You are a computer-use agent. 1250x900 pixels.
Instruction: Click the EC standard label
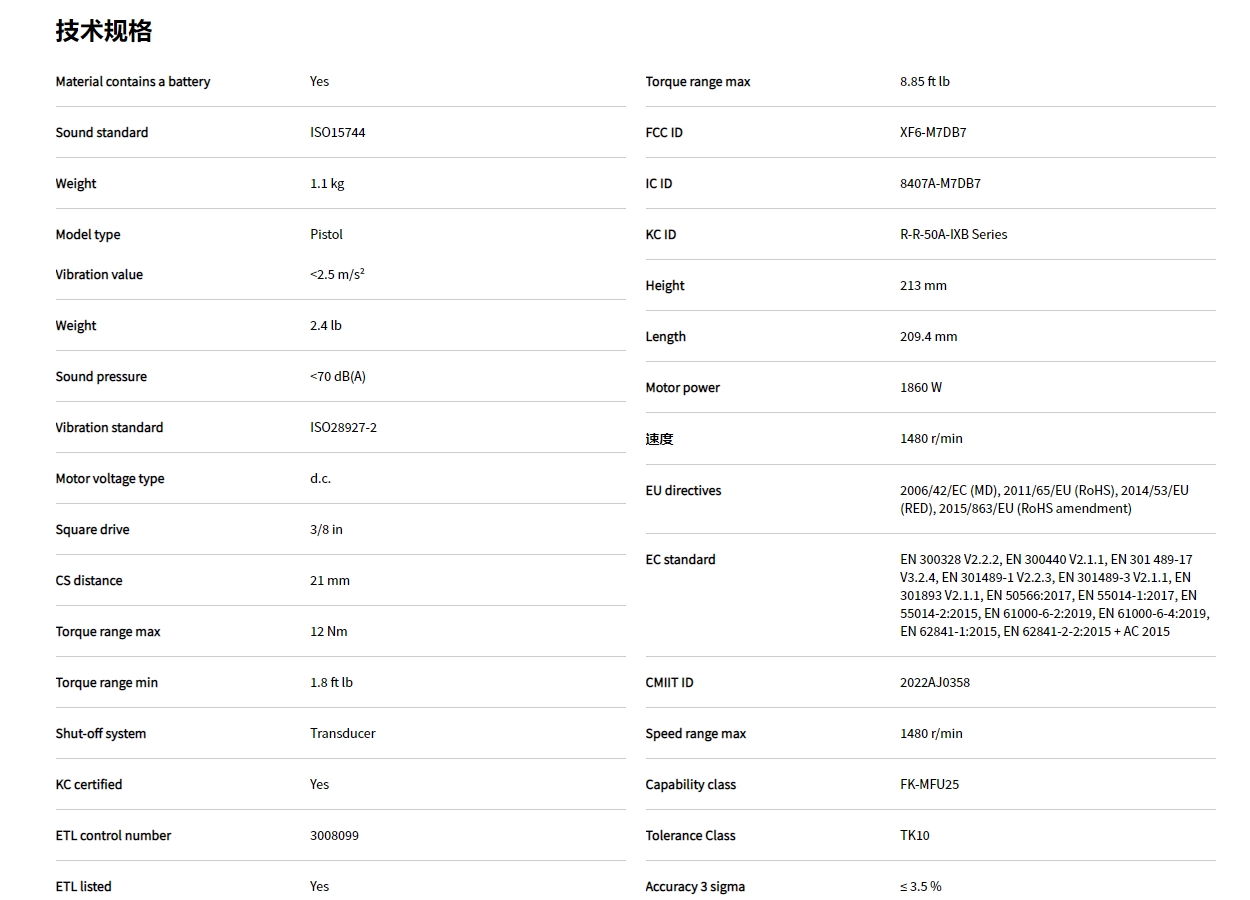point(680,559)
